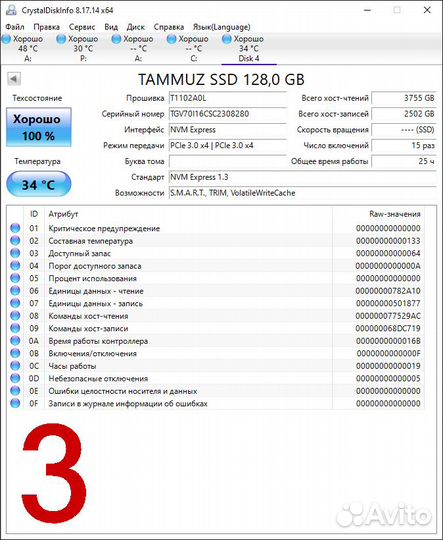Minimize the CrystalDiskInfo window
Screen dimensions: 443x540
pos(368,10)
